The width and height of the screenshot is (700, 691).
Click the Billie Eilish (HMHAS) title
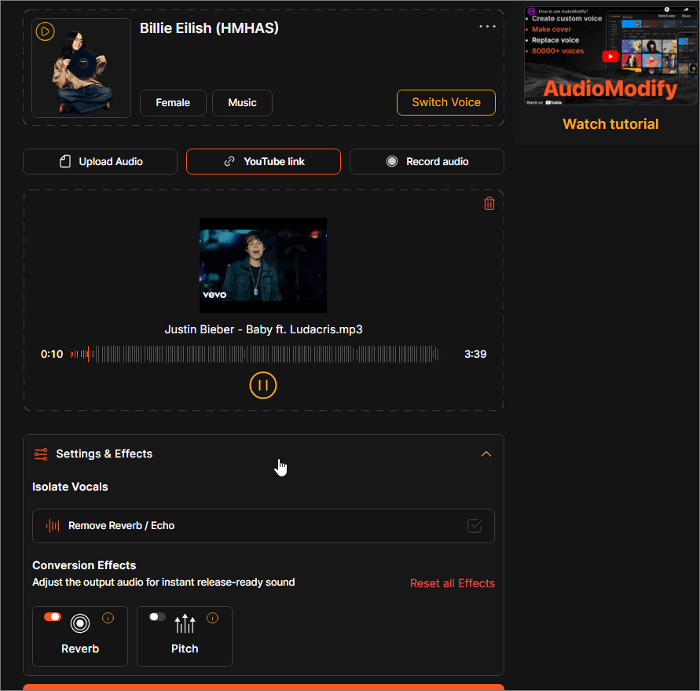click(209, 28)
